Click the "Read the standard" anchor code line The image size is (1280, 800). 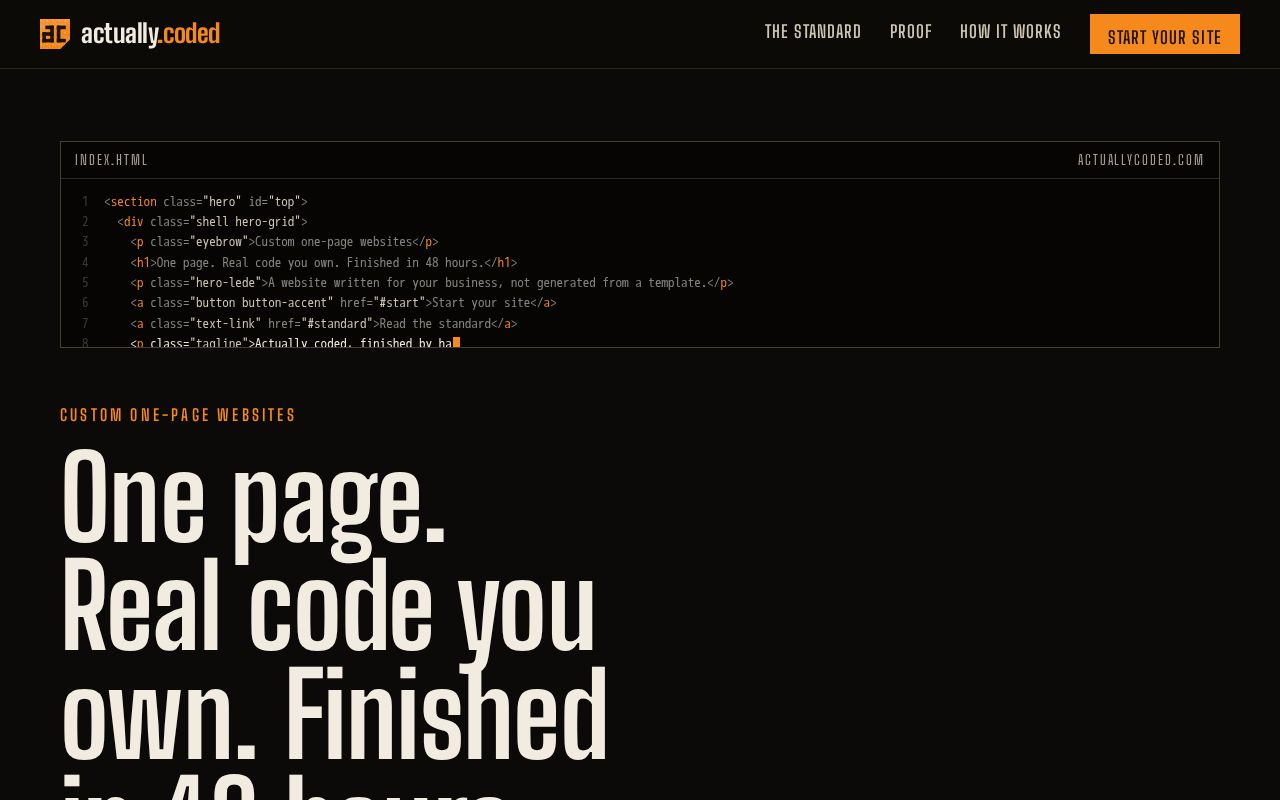click(x=323, y=324)
